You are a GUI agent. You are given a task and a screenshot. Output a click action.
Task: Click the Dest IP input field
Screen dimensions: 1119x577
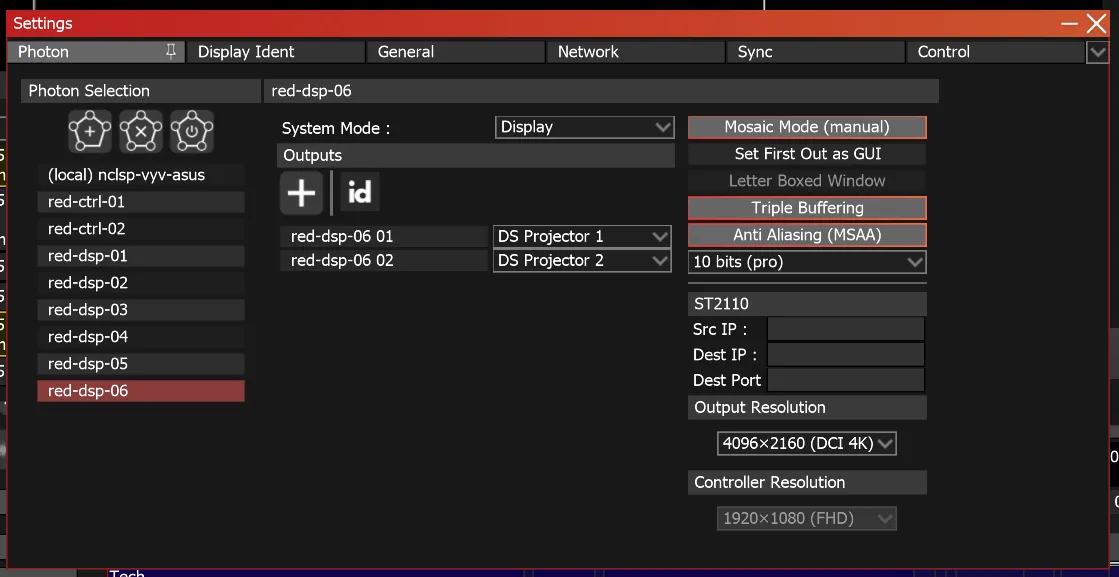point(846,354)
